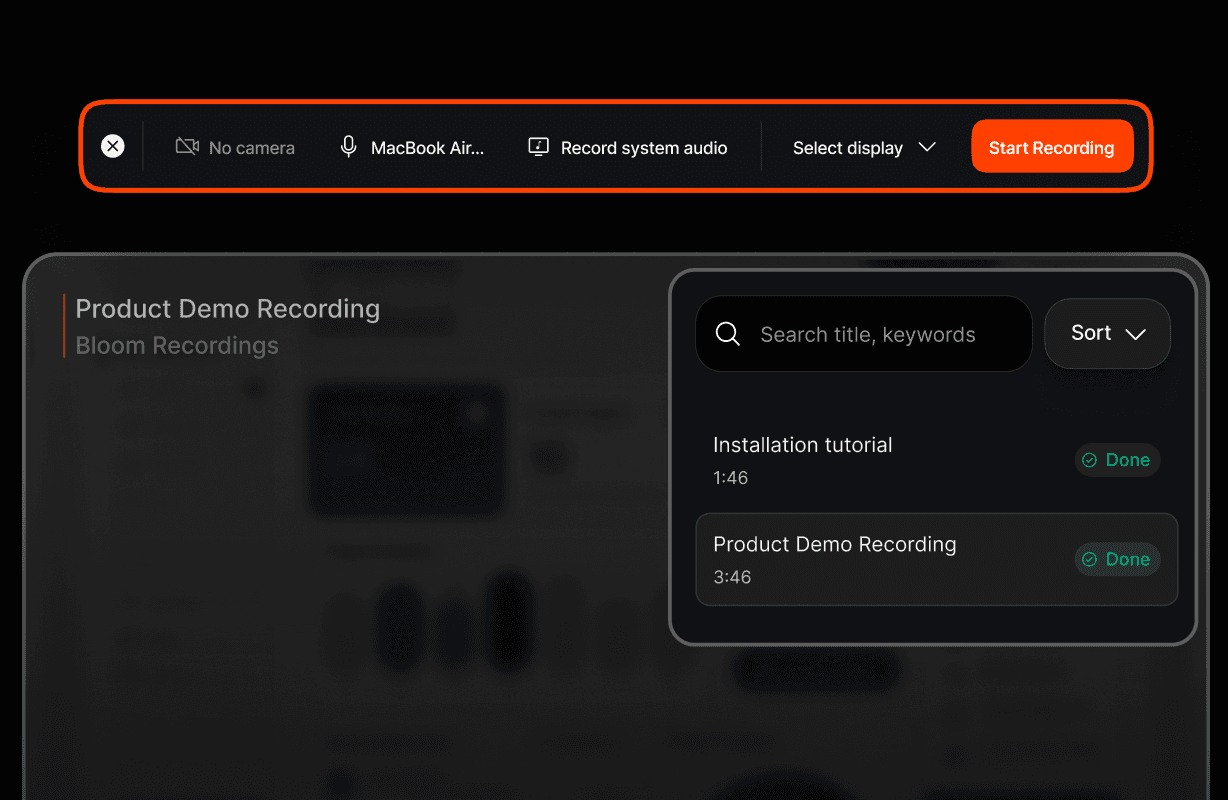Click the search magnifier icon
This screenshot has width=1228, height=800.
tap(728, 334)
